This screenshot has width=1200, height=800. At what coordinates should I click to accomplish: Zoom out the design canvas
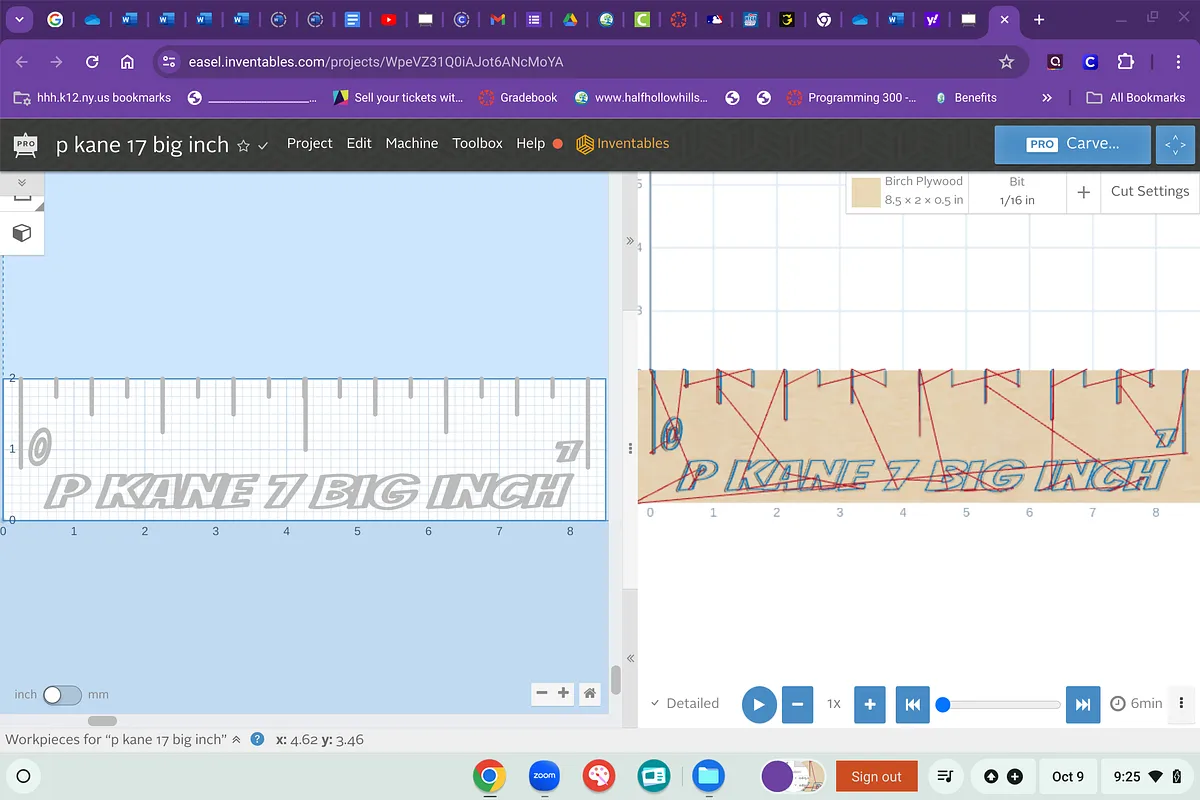[542, 693]
